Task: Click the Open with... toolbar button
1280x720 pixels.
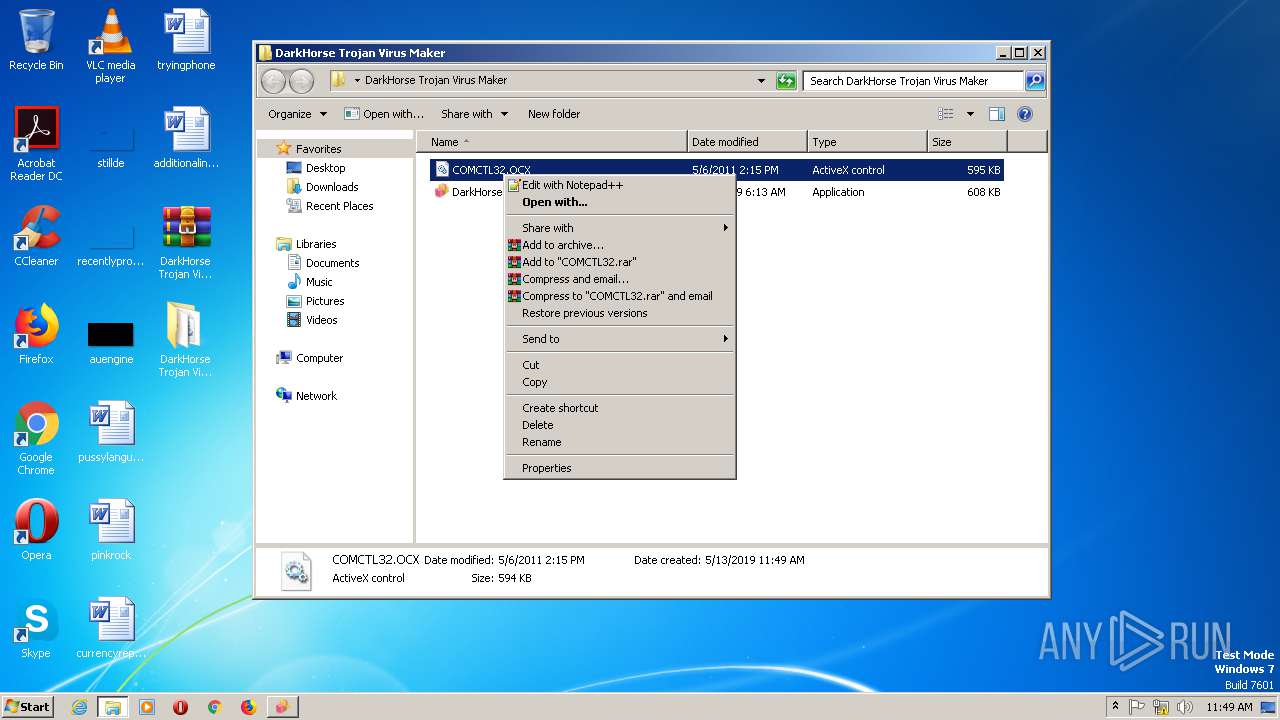Action: [384, 114]
